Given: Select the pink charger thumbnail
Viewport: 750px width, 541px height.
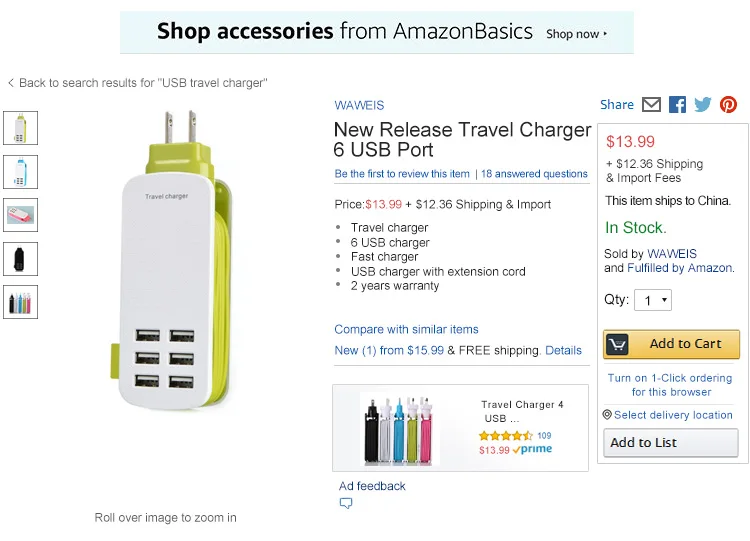Looking at the screenshot, I should (x=21, y=215).
